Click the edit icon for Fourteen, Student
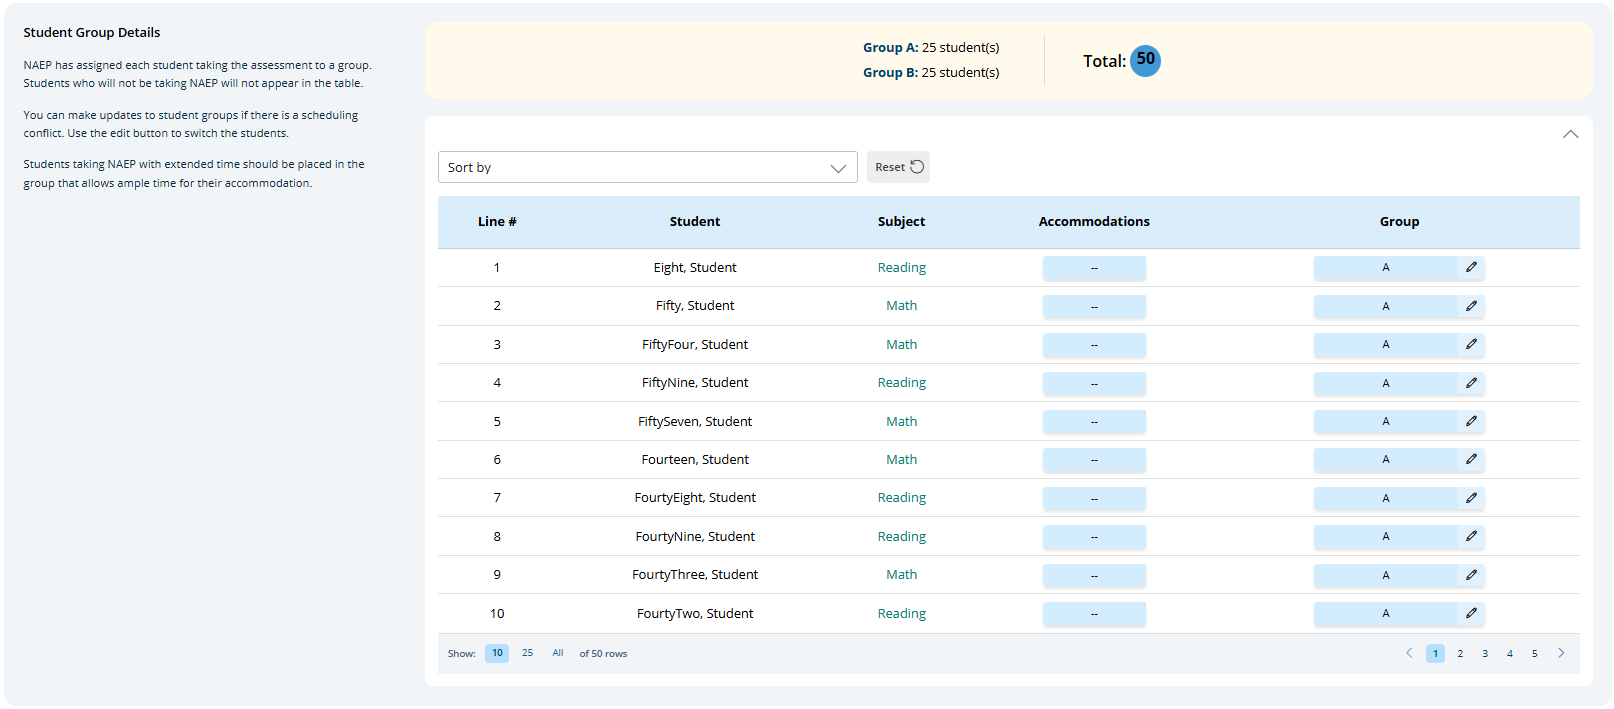Viewport: 1614px width, 709px height. (x=1471, y=459)
